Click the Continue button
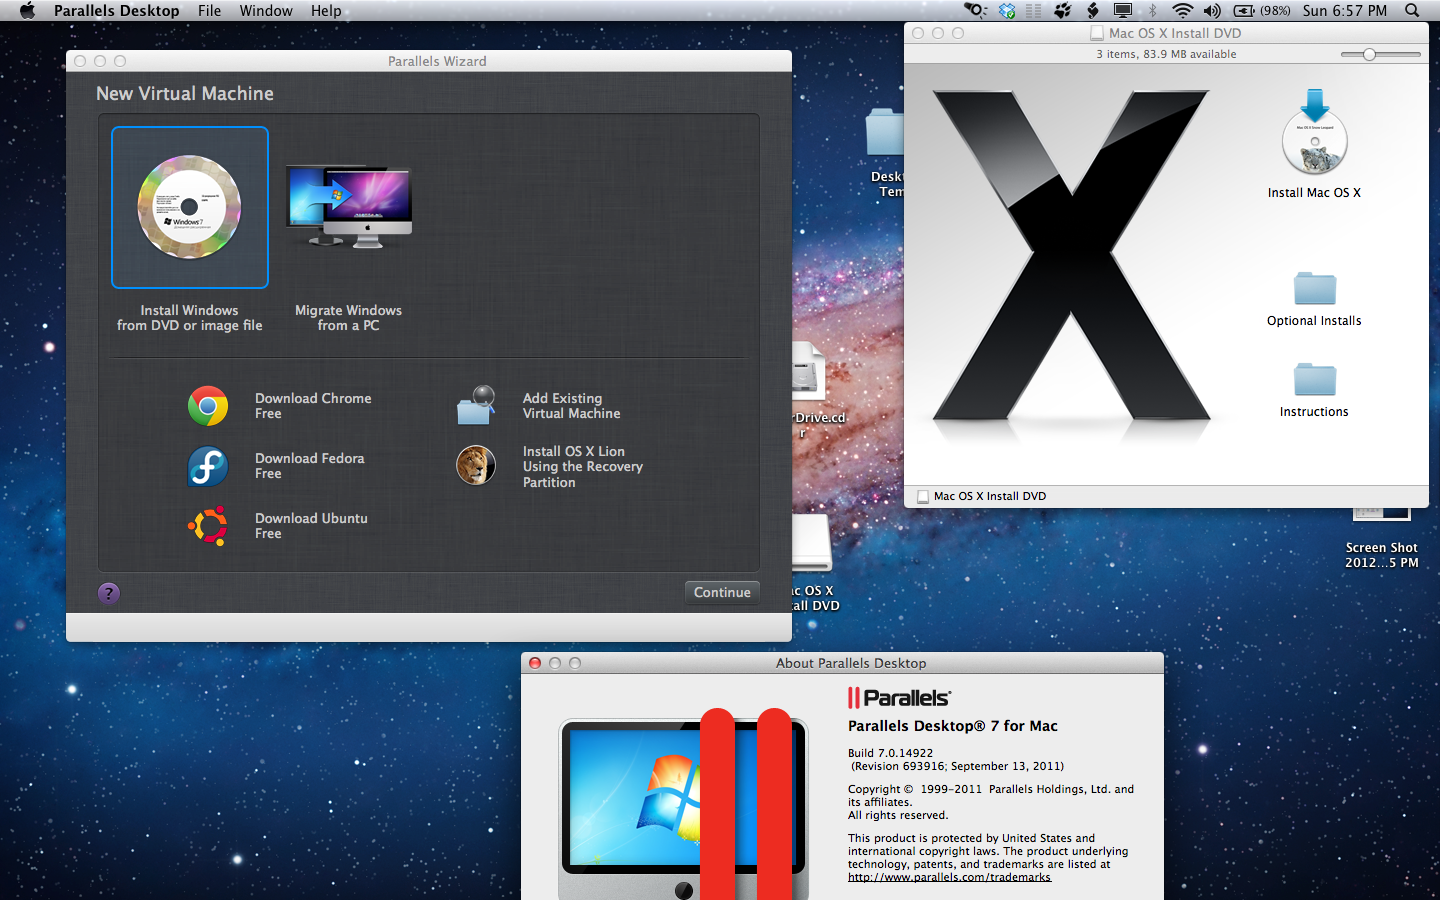This screenshot has height=900, width=1440. tap(722, 592)
